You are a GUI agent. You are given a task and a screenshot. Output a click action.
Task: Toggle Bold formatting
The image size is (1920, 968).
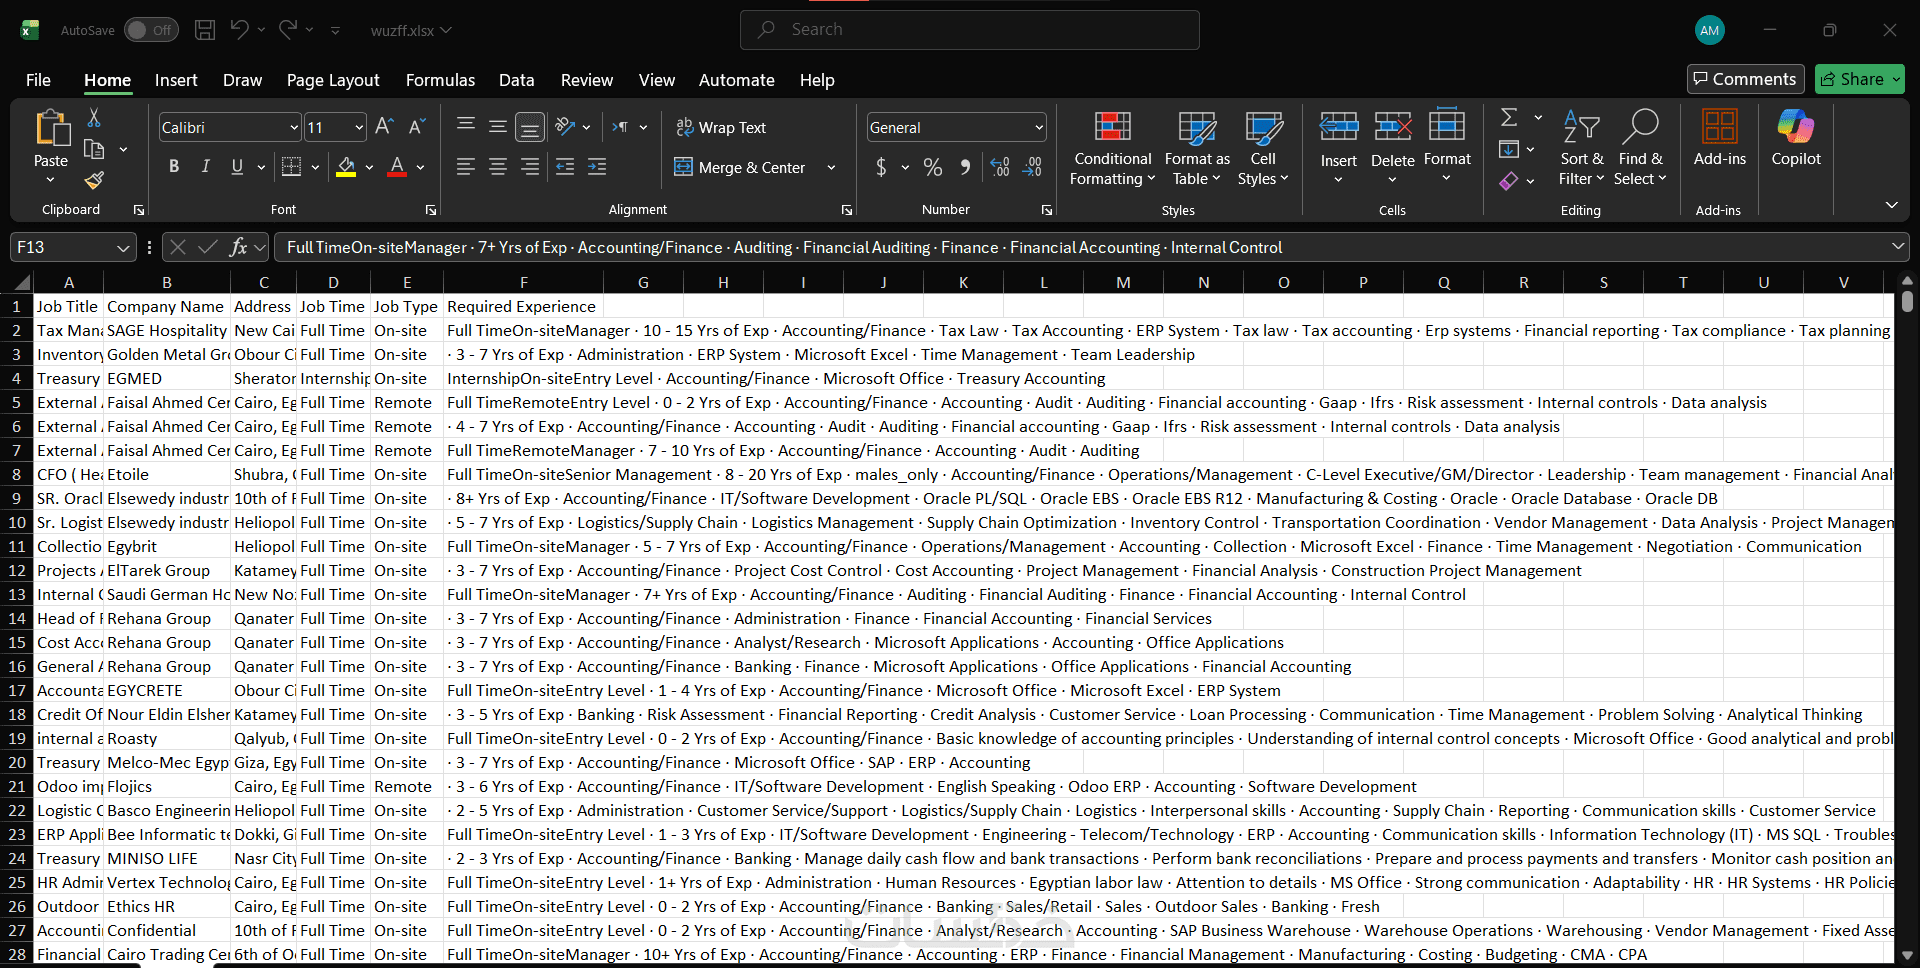[174, 167]
